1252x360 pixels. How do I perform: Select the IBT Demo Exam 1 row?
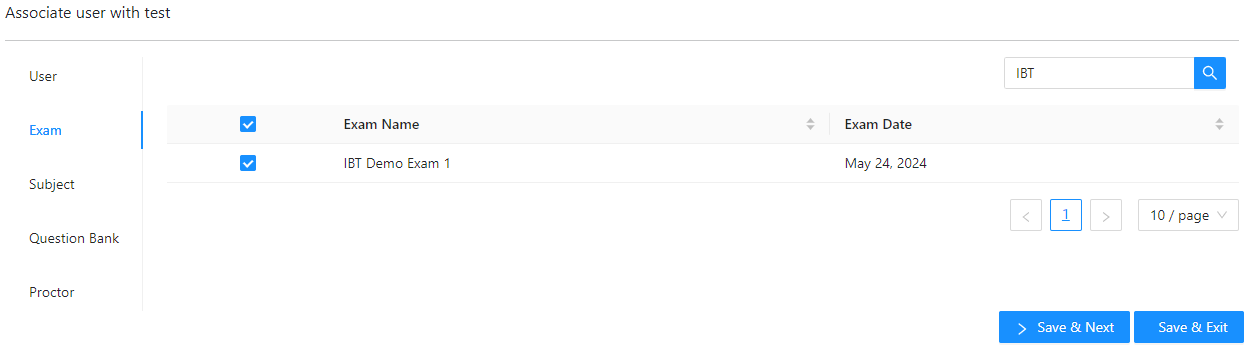point(703,163)
